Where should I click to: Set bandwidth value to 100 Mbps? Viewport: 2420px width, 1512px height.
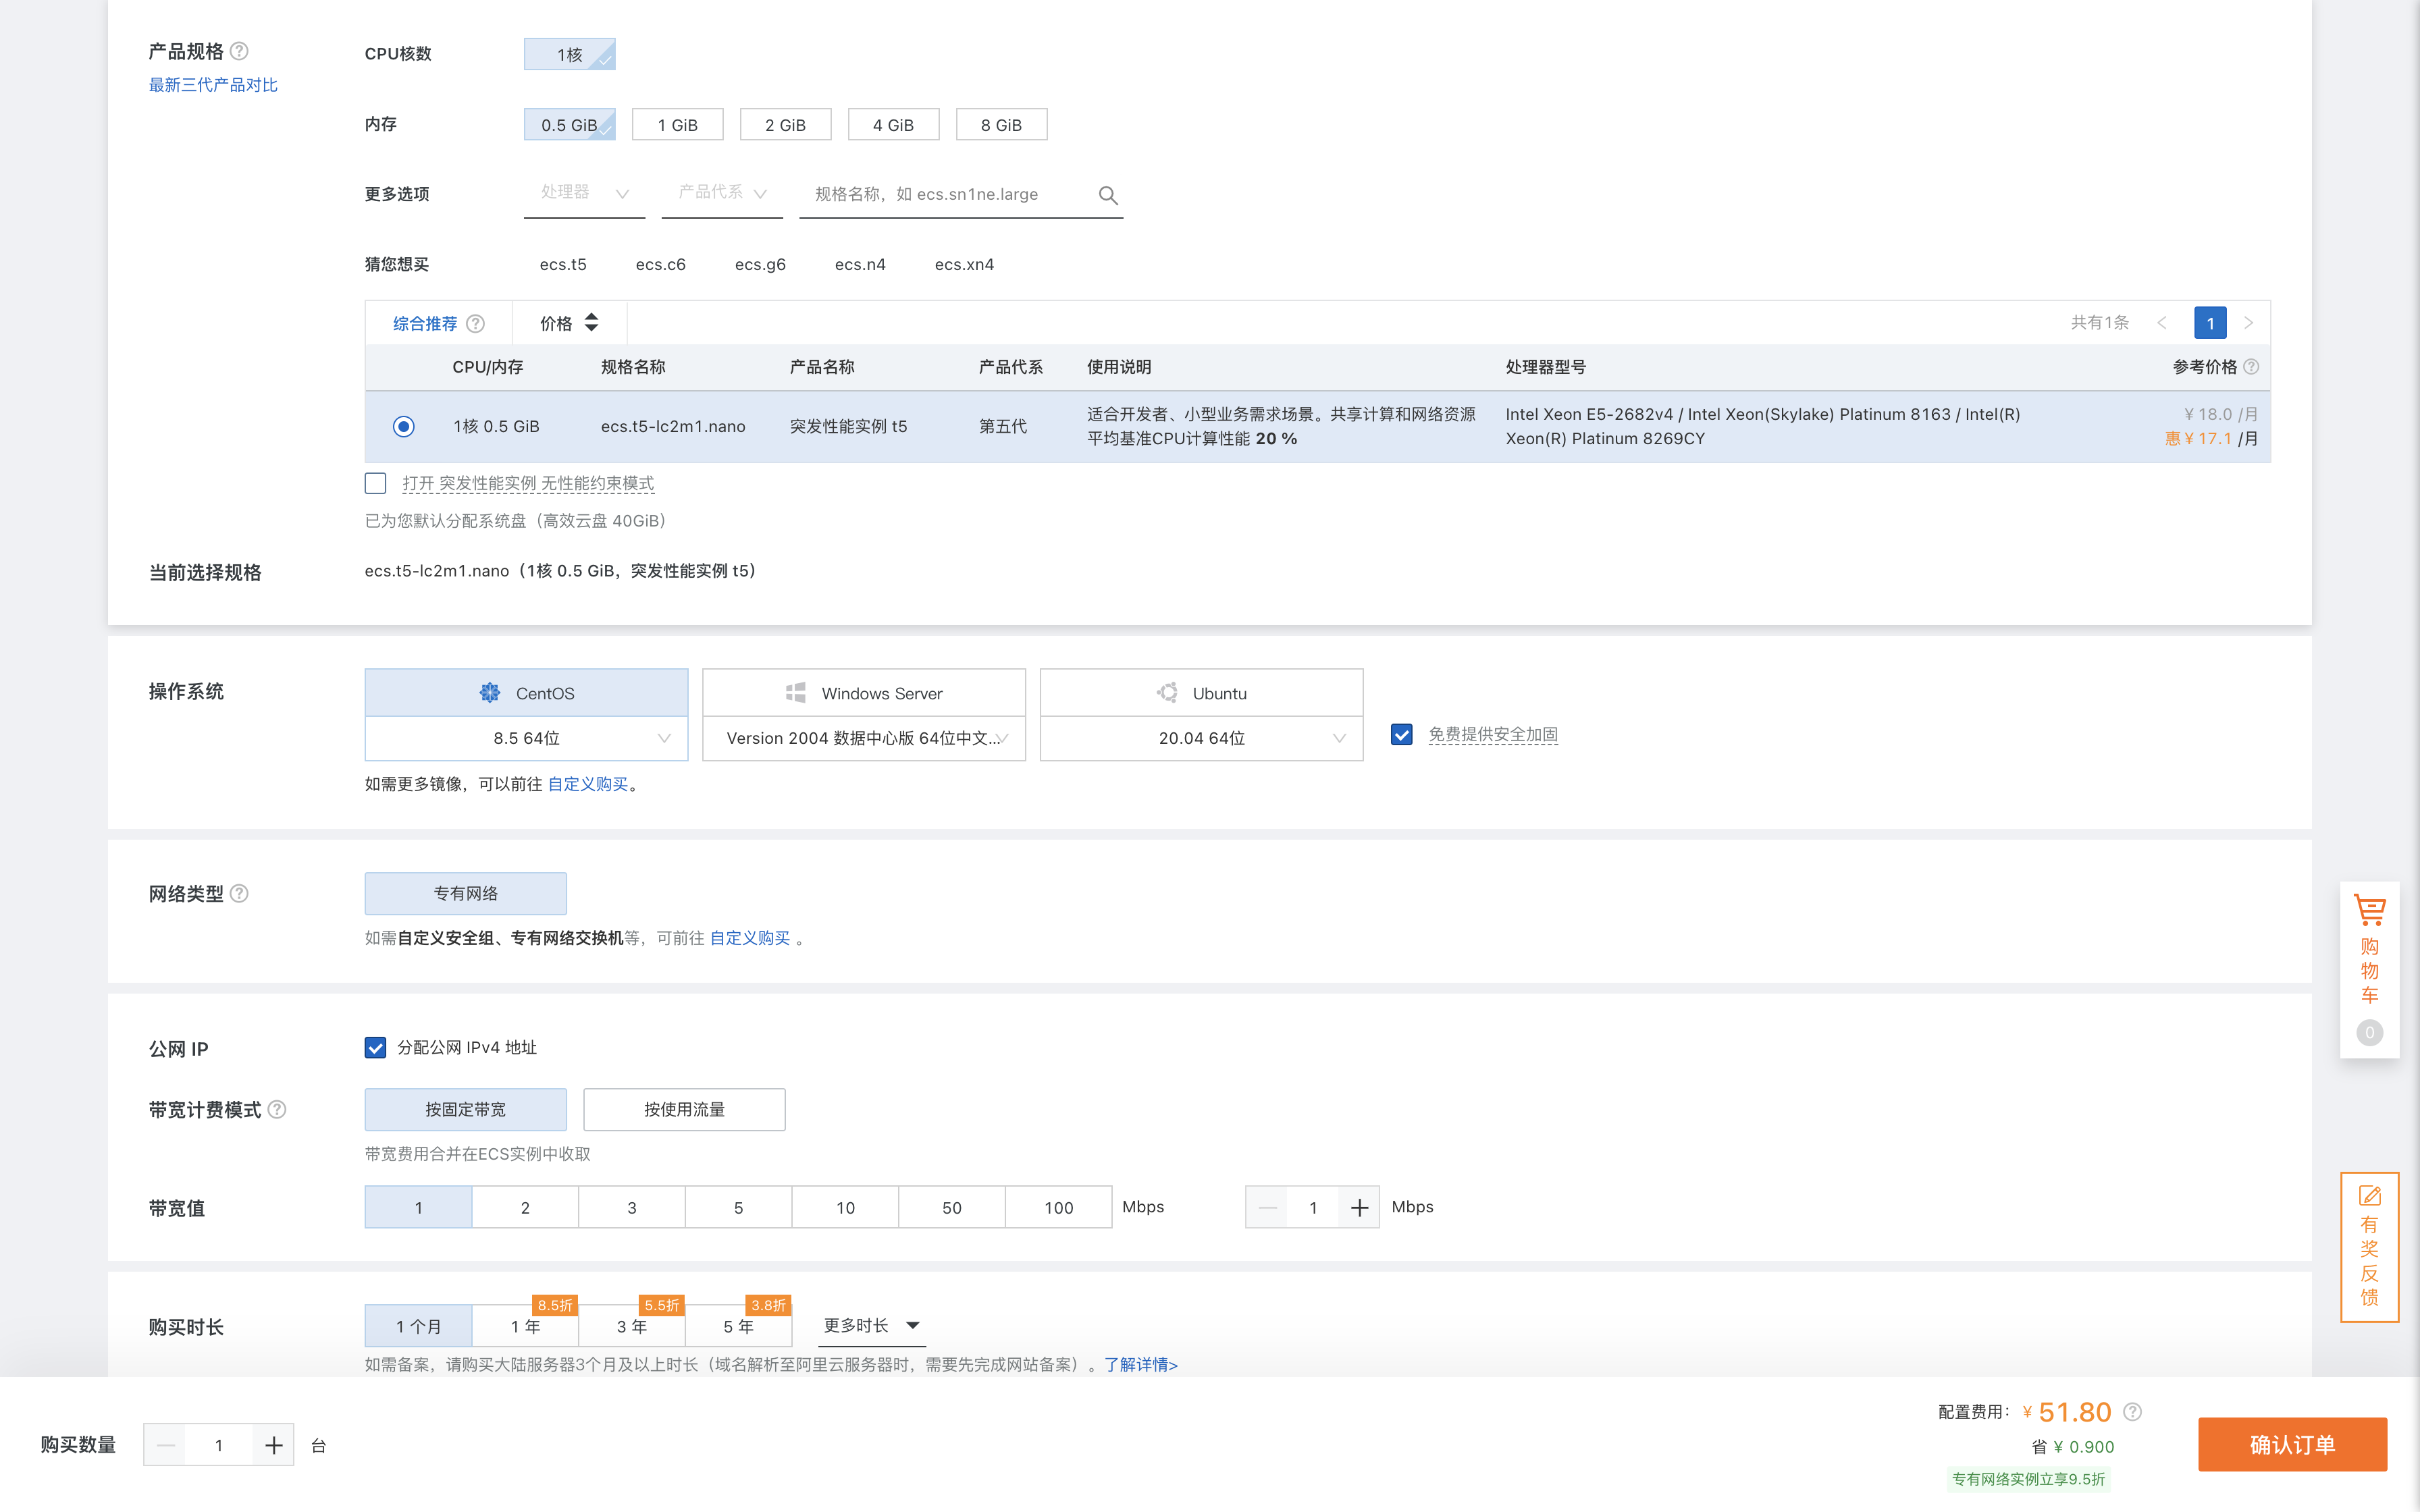[x=1058, y=1207]
